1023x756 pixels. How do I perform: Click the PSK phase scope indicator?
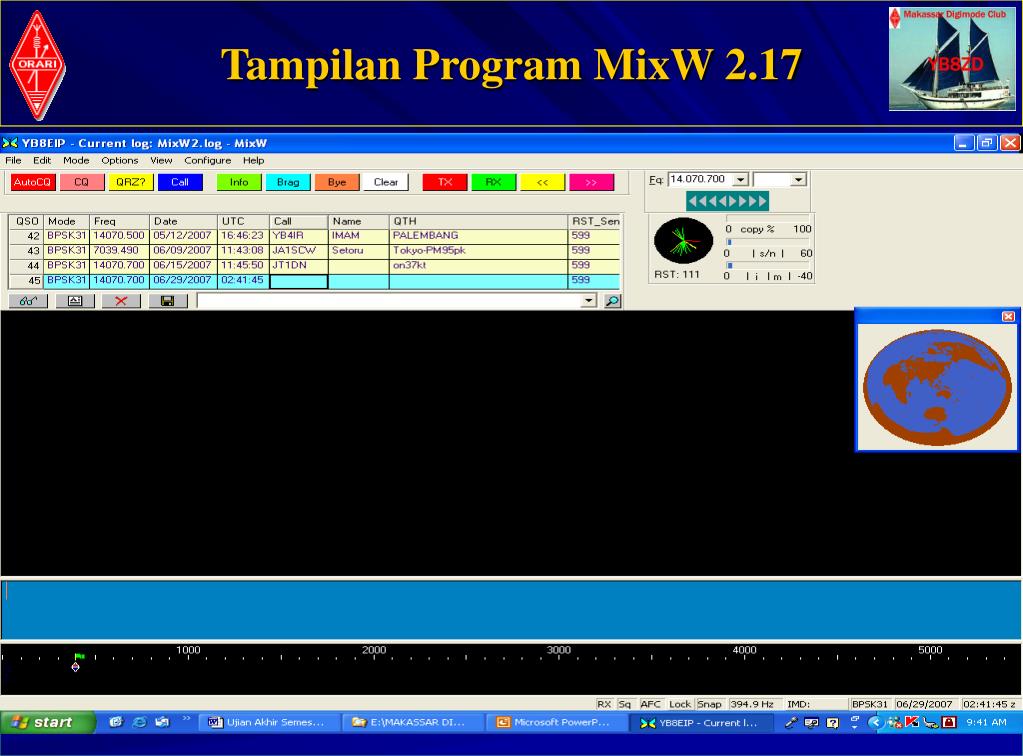(683, 241)
